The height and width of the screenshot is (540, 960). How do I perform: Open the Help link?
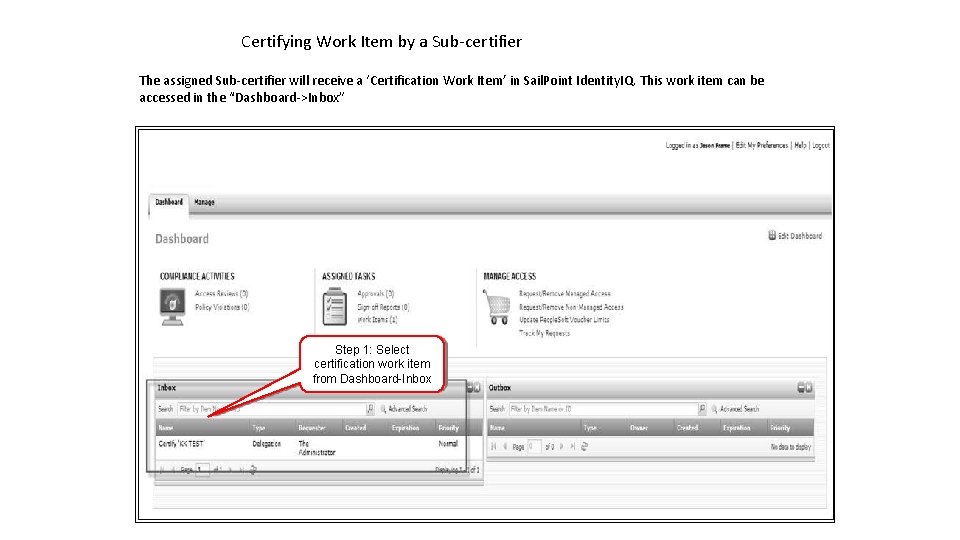800,146
